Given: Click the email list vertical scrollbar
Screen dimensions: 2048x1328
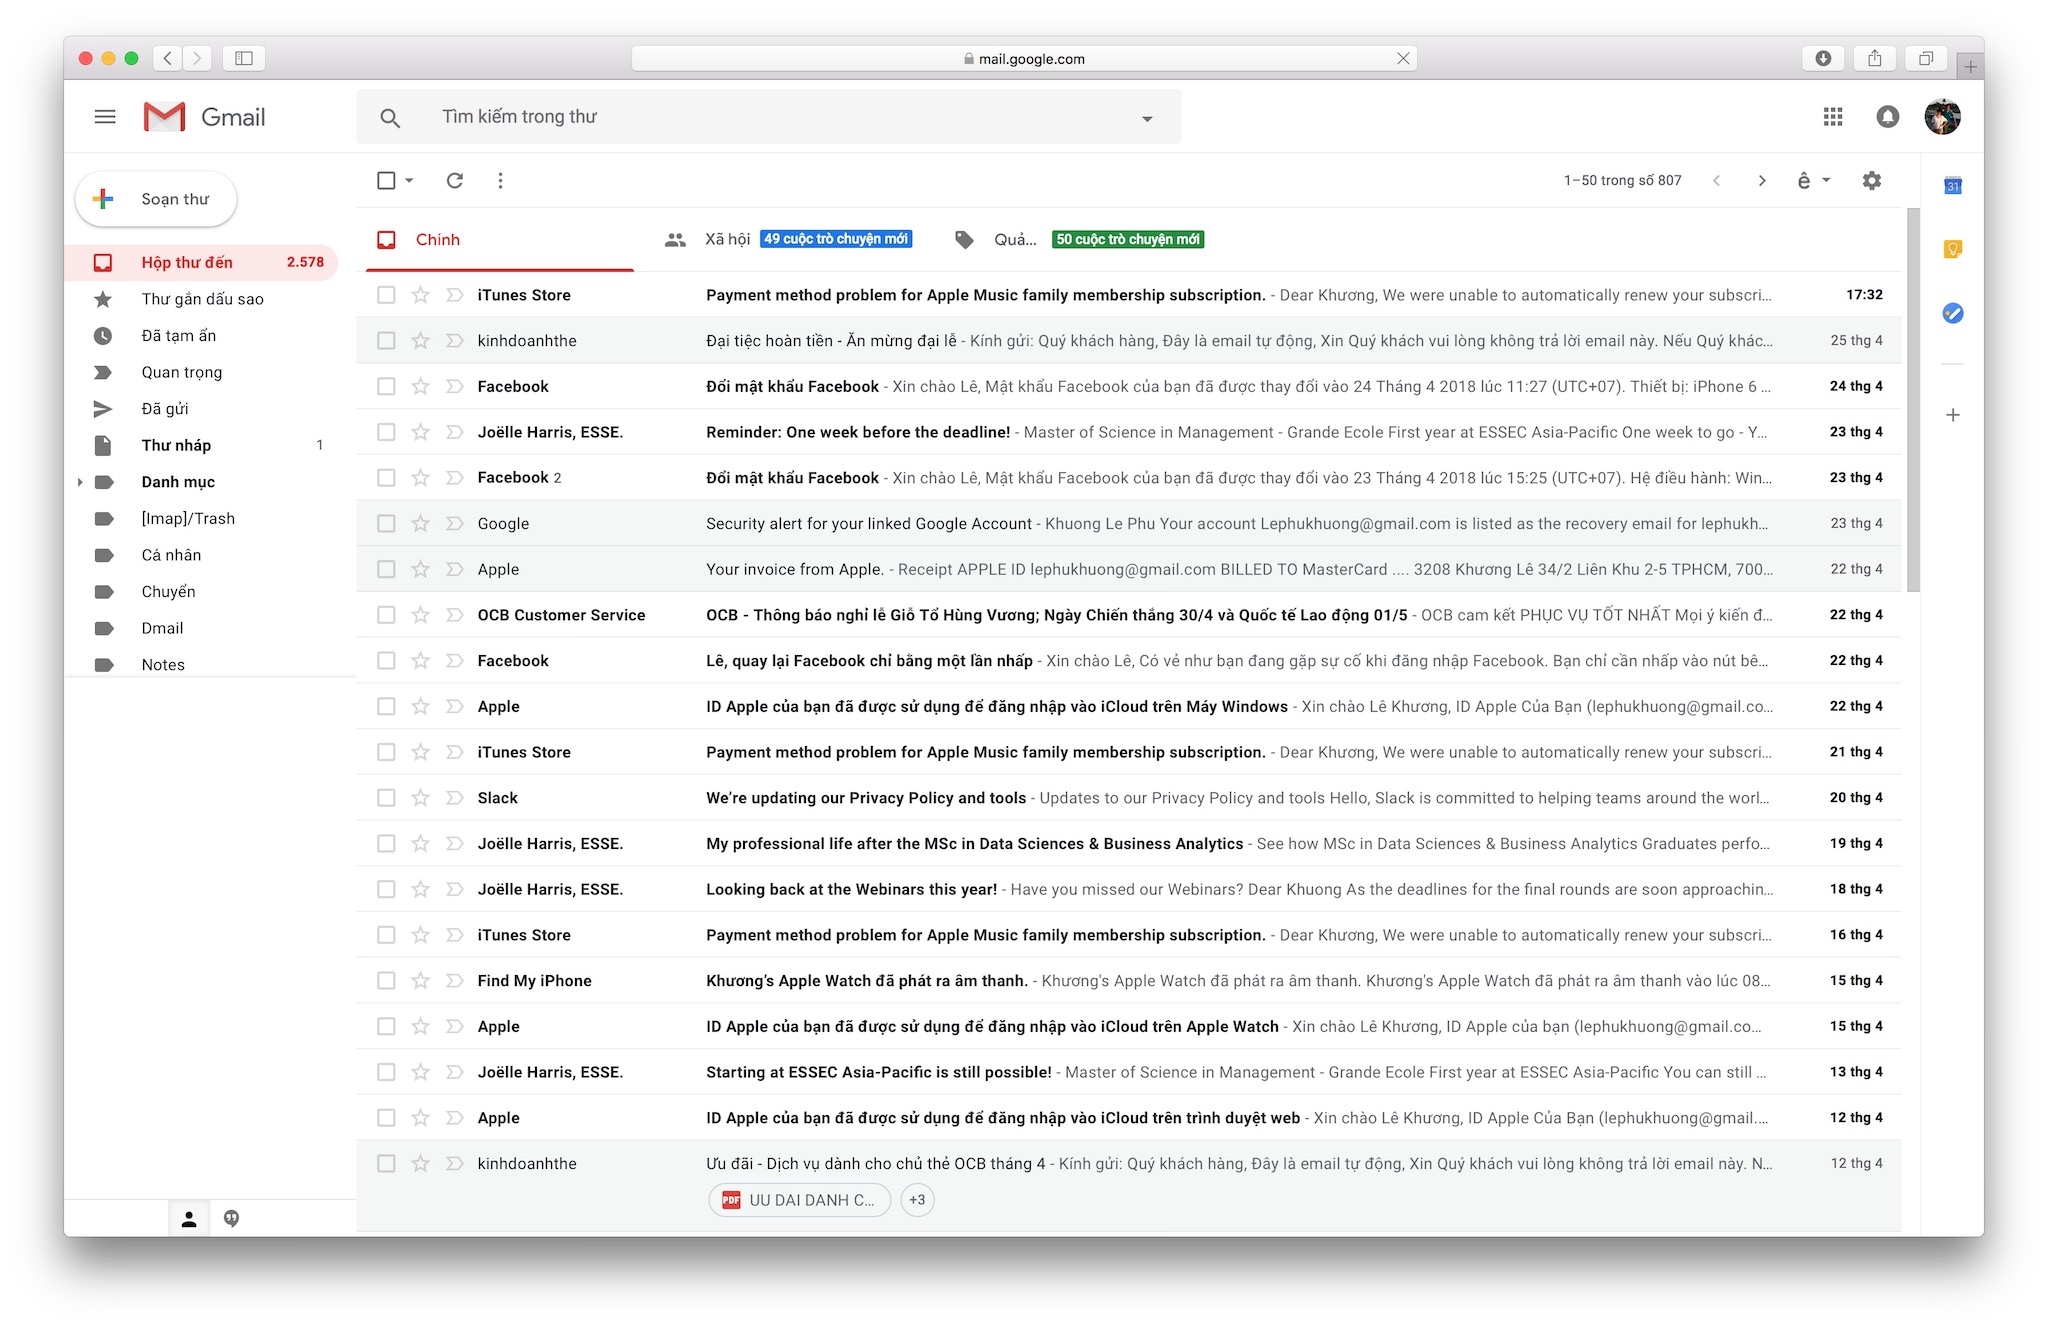Looking at the screenshot, I should (x=1913, y=400).
